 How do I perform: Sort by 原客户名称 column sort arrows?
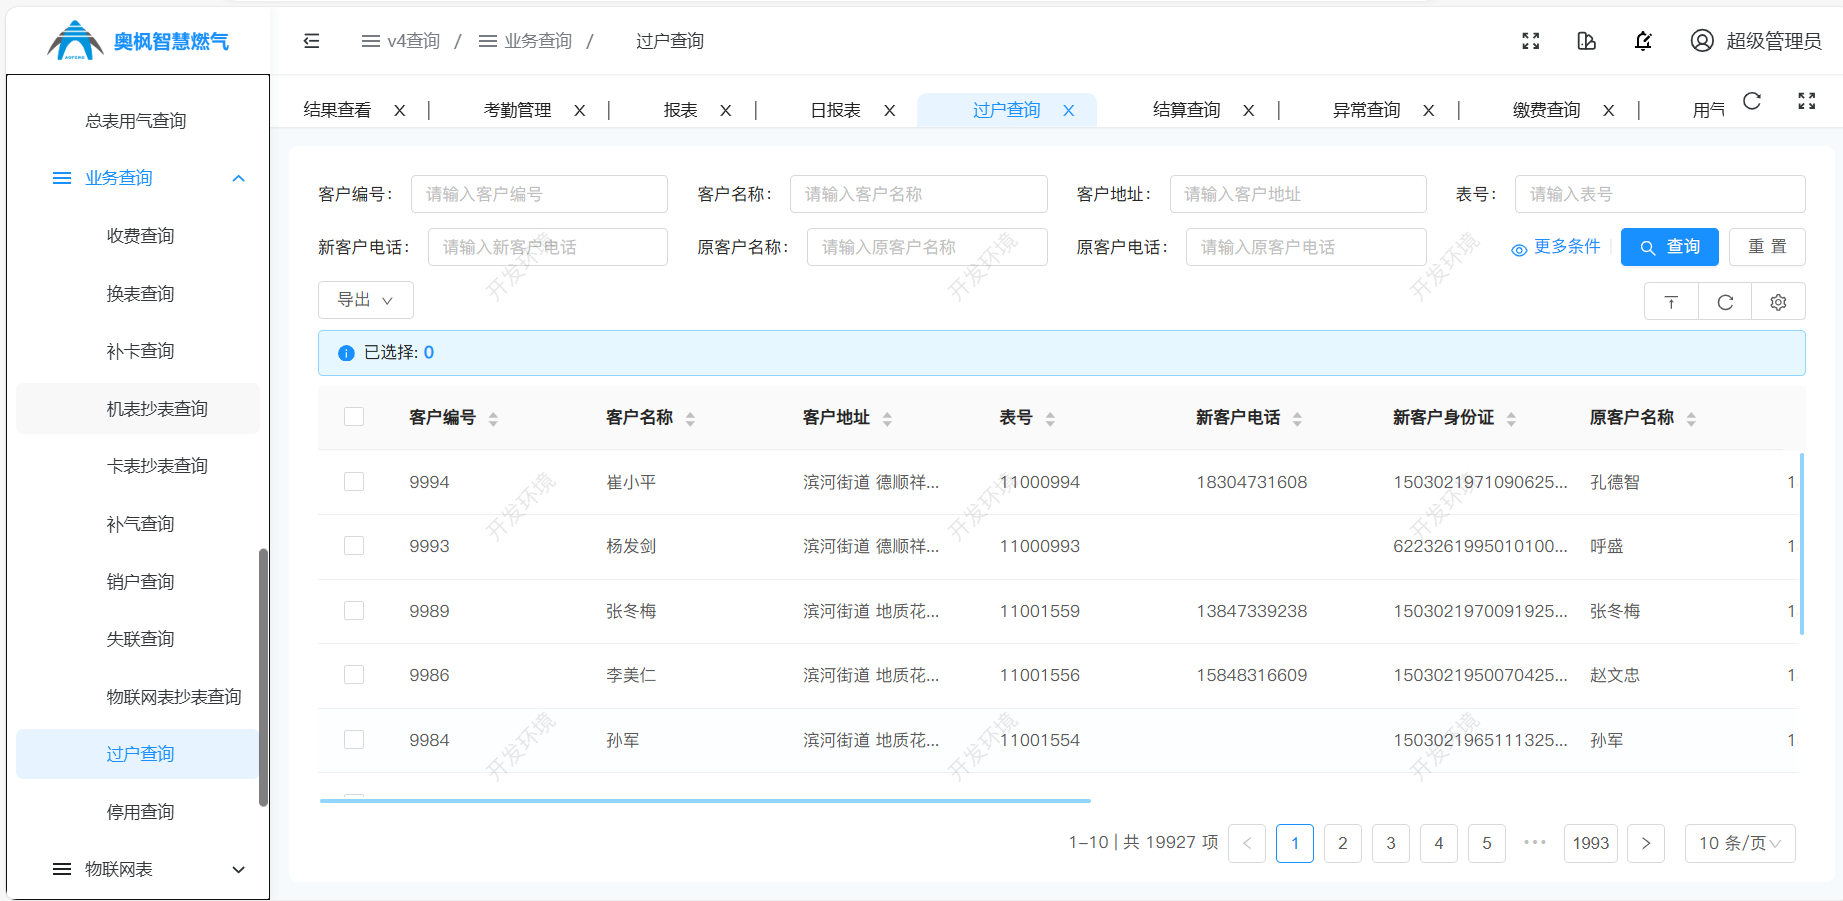coord(1691,419)
